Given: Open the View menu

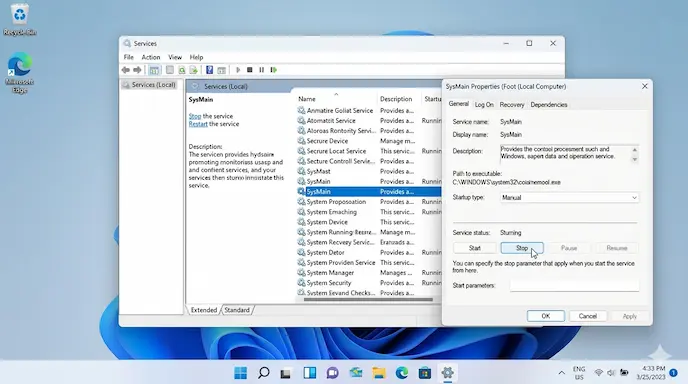Looking at the screenshot, I should click(x=175, y=57).
